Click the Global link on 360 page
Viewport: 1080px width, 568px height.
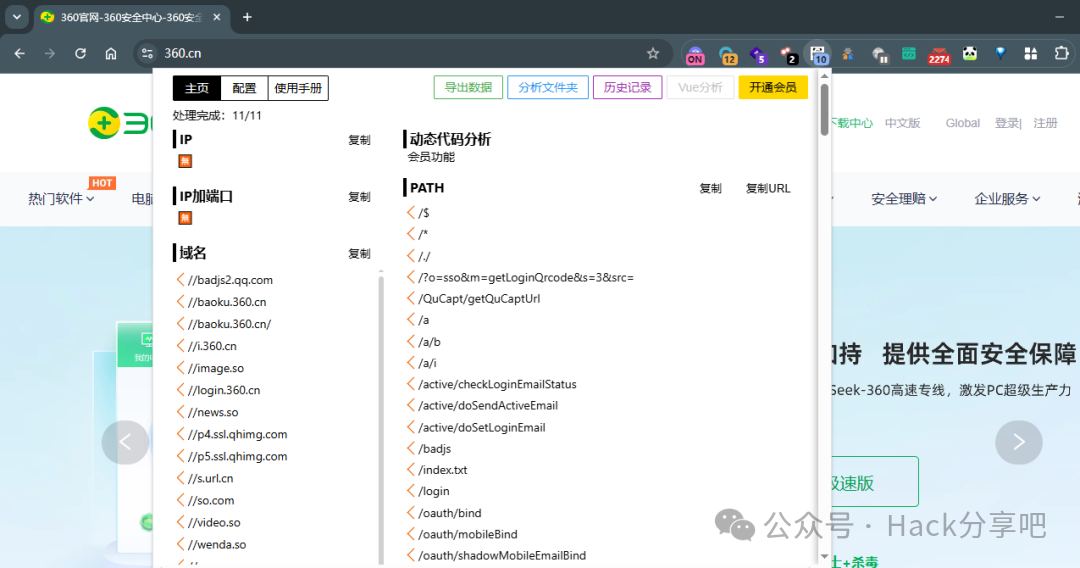click(x=962, y=123)
